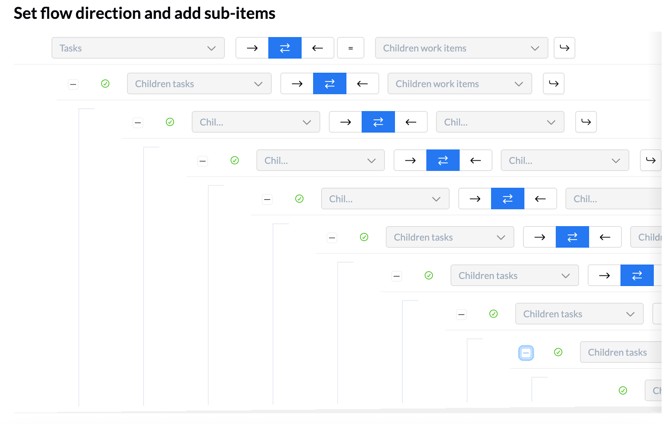
Task: Open the Tasks dropdown
Action: point(138,48)
